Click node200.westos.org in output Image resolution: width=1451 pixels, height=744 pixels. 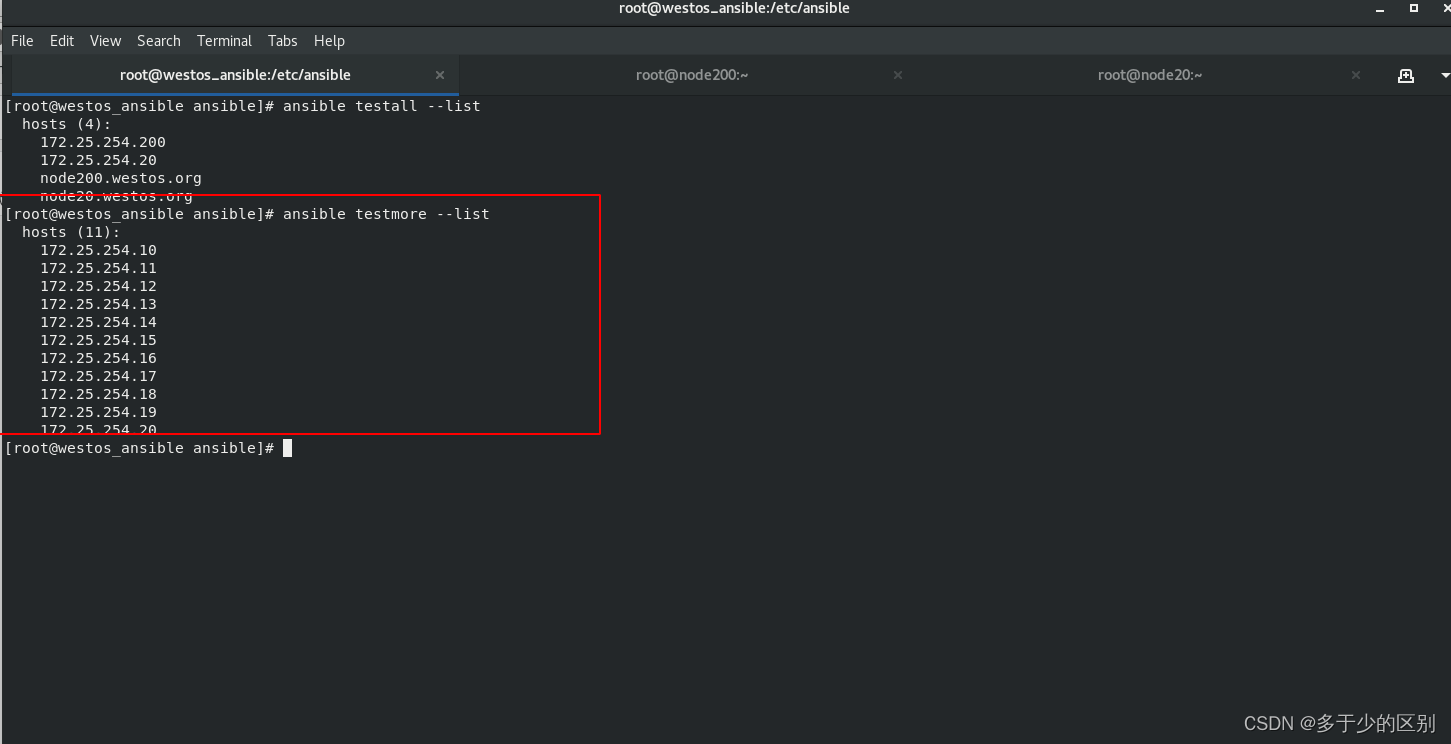pos(121,178)
